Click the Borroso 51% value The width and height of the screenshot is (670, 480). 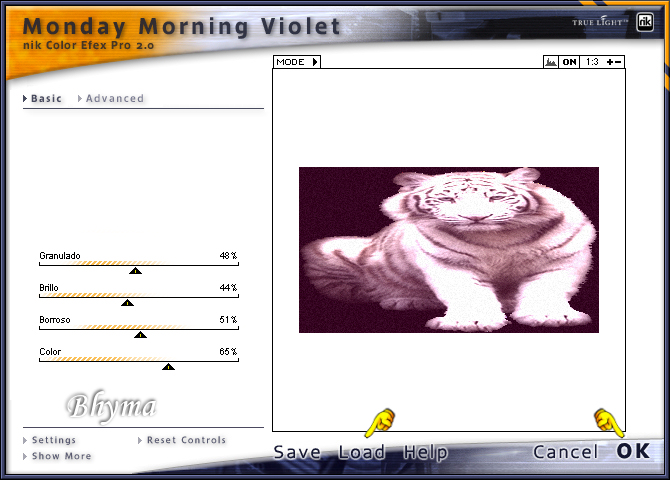[228, 320]
